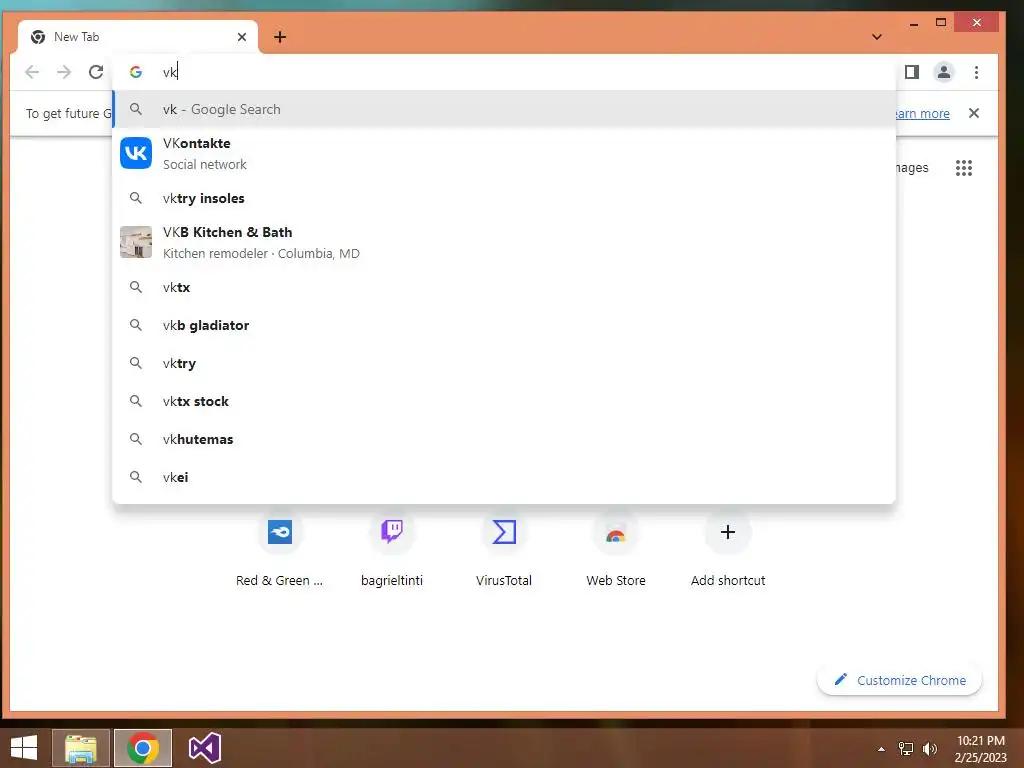1024x768 pixels.
Task: Open the Red & Green shortcut
Action: [x=280, y=550]
